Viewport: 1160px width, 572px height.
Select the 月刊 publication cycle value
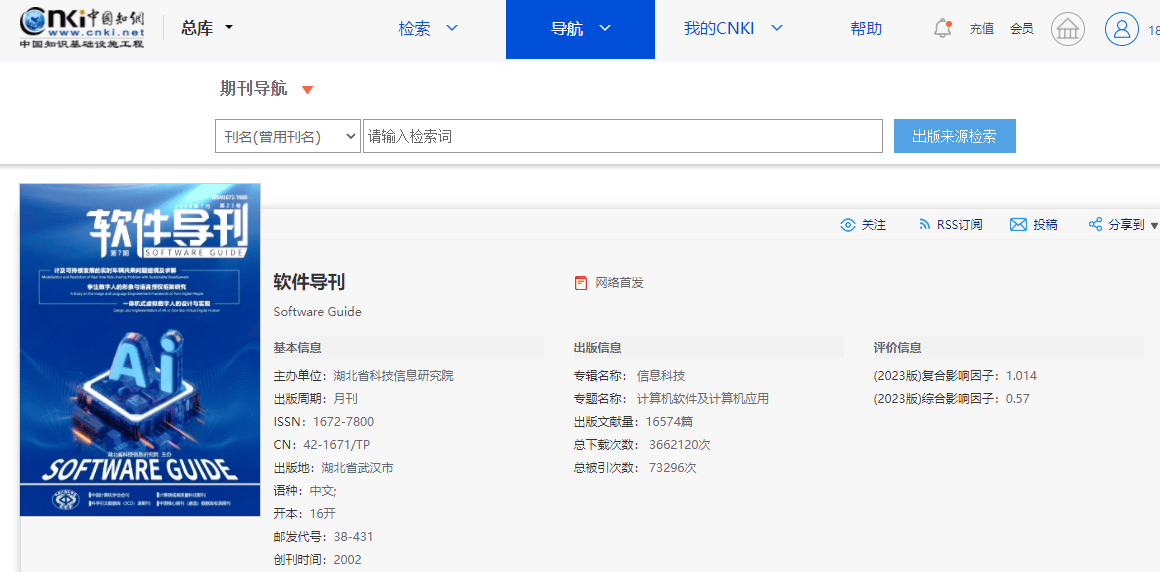pyautogui.click(x=345, y=399)
